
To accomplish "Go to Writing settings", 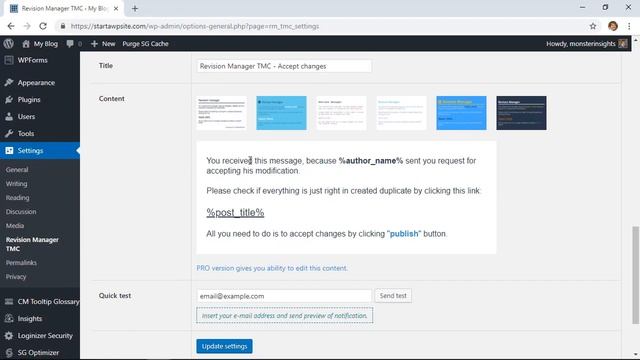I will [17, 184].
